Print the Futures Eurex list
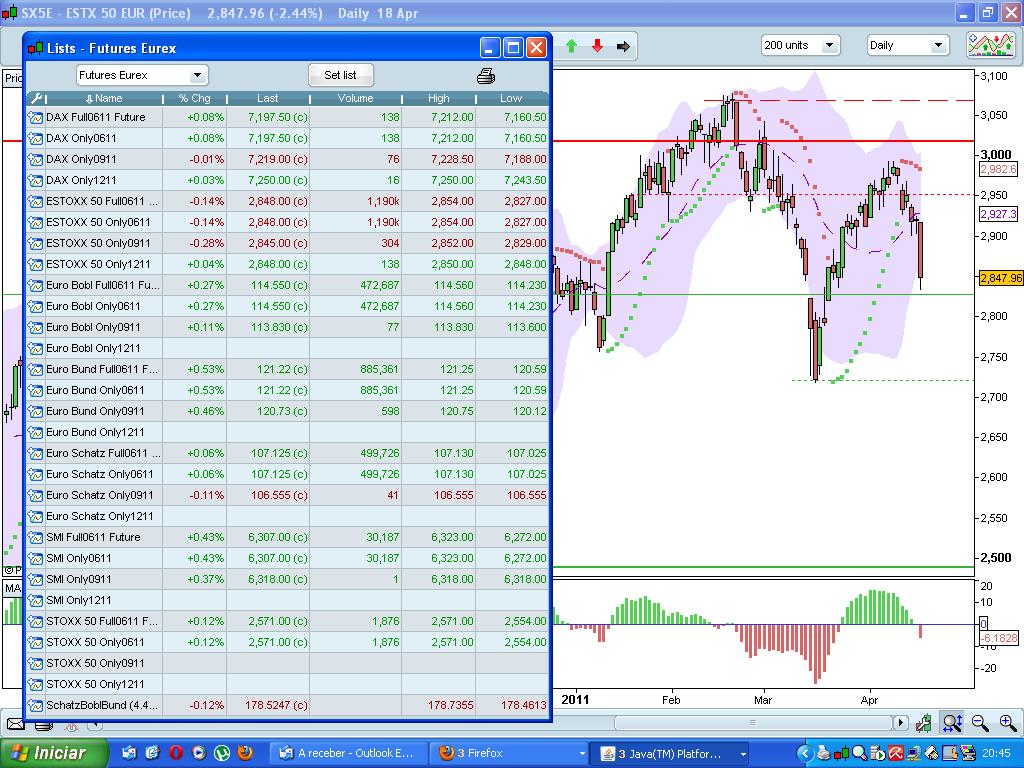 486,76
